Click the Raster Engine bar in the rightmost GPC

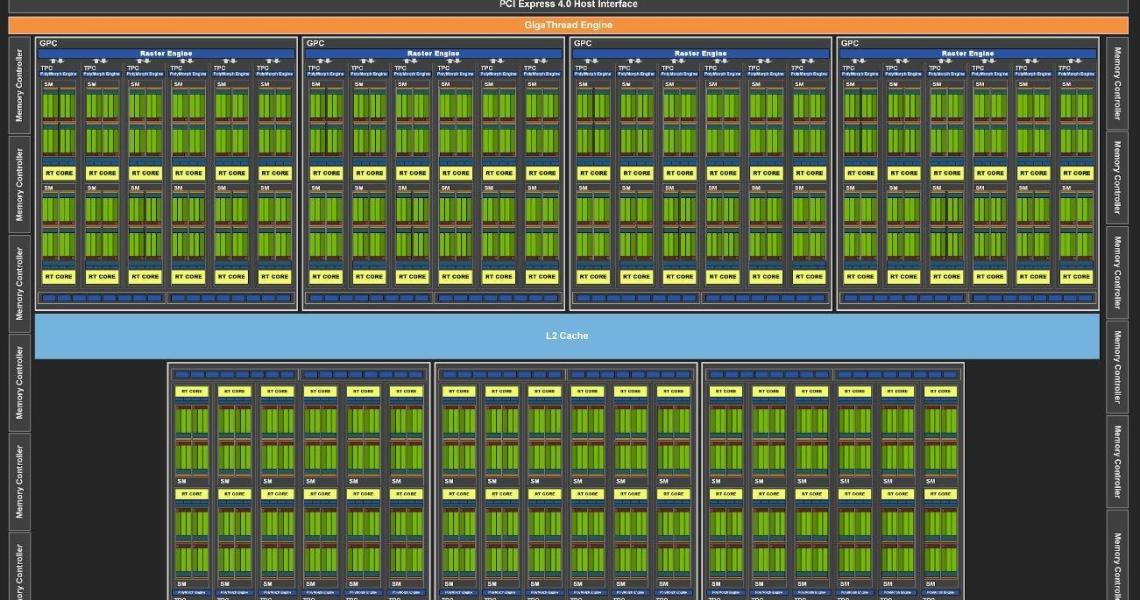pos(967,53)
